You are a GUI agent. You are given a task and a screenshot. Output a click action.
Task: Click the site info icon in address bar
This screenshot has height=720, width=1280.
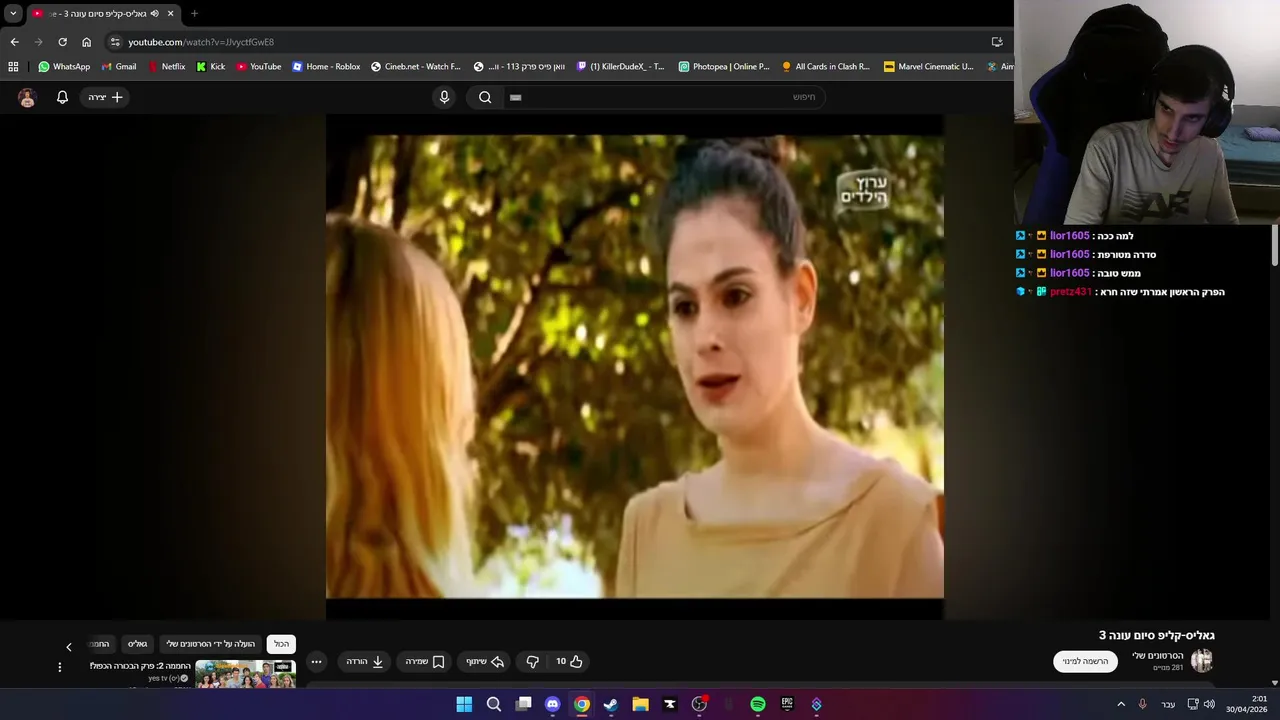[115, 42]
